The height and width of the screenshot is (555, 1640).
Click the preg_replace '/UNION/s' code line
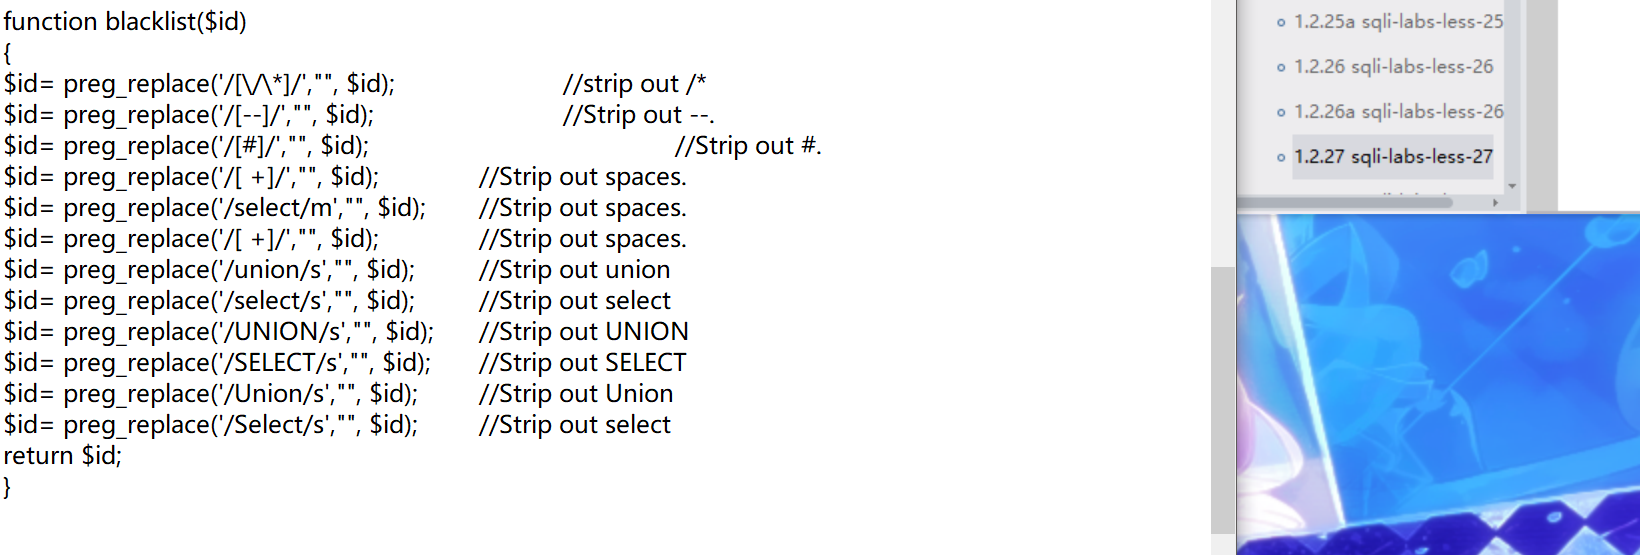[x=219, y=332]
